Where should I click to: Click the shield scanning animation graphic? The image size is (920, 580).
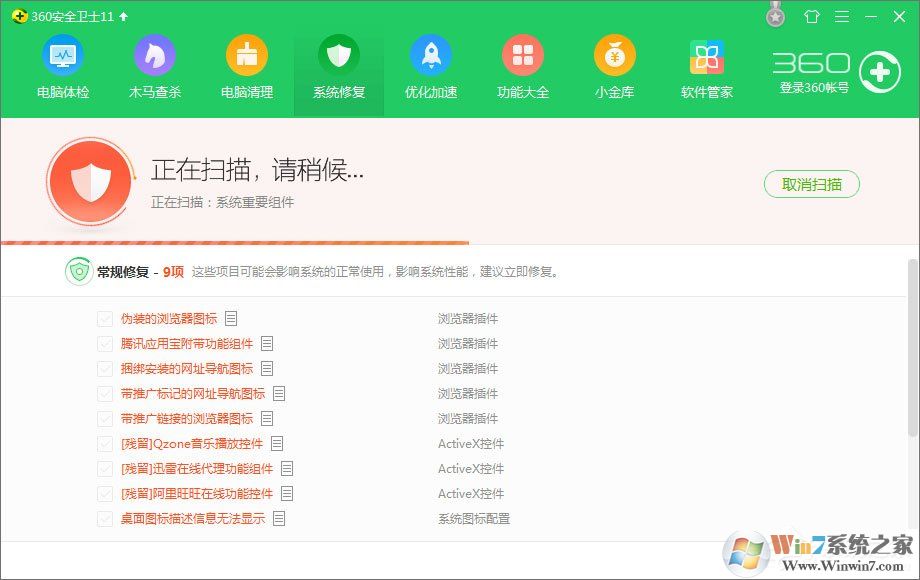click(90, 181)
